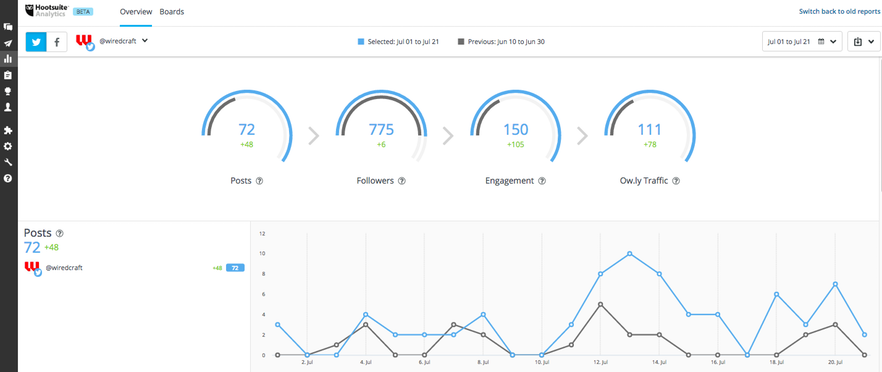Image resolution: width=882 pixels, height=372 pixels.
Task: Click the @wiredcraft row in Posts panel
Action: coord(134,268)
